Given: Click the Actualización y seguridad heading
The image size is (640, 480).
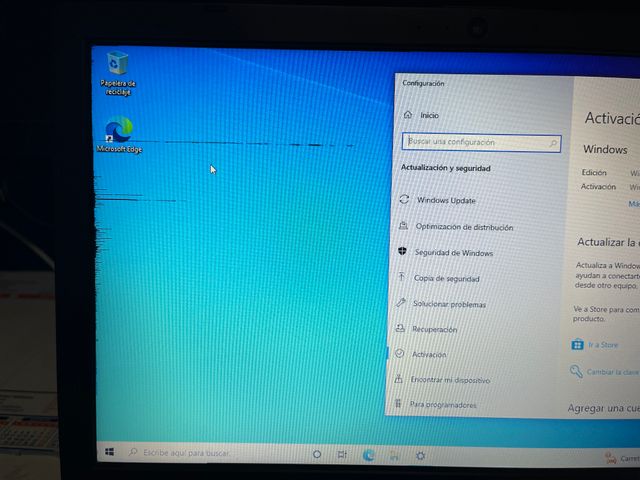Looking at the screenshot, I should click(446, 168).
